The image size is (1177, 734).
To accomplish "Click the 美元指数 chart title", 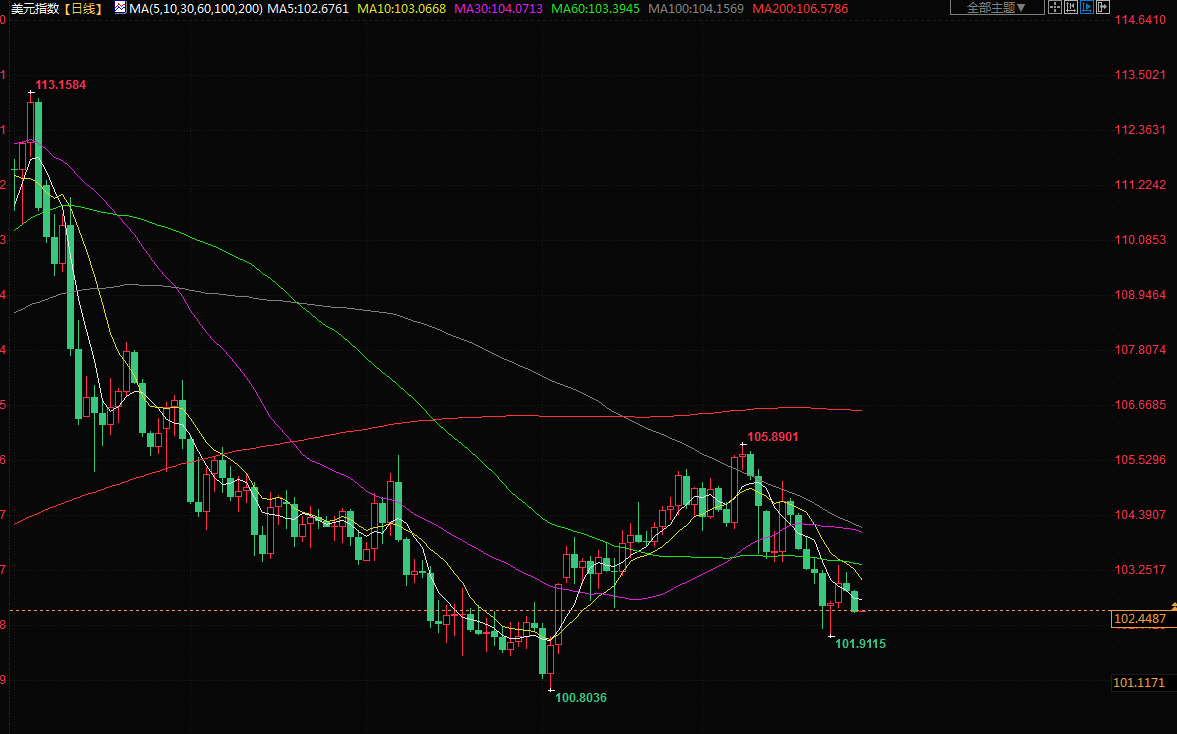I will 35,8.
